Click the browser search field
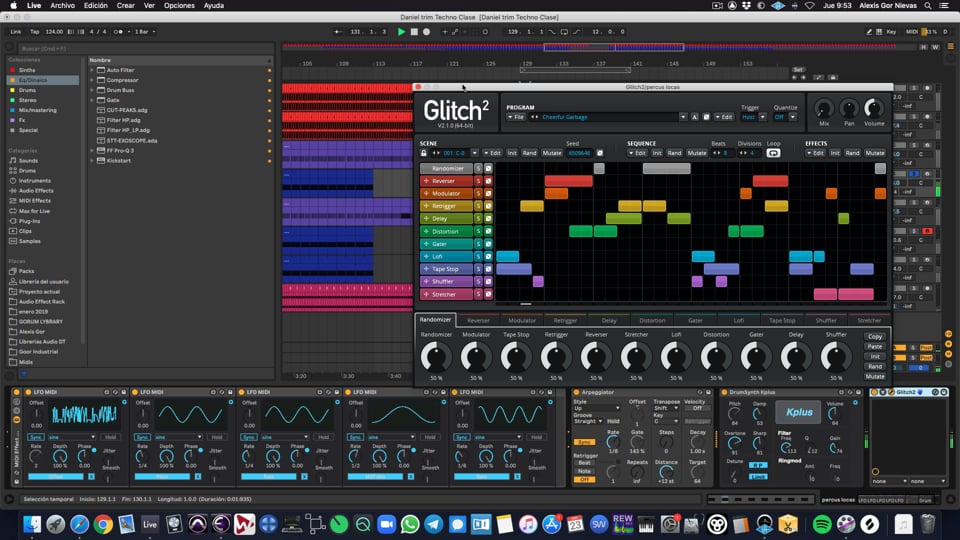The image size is (960, 540). coord(146,48)
